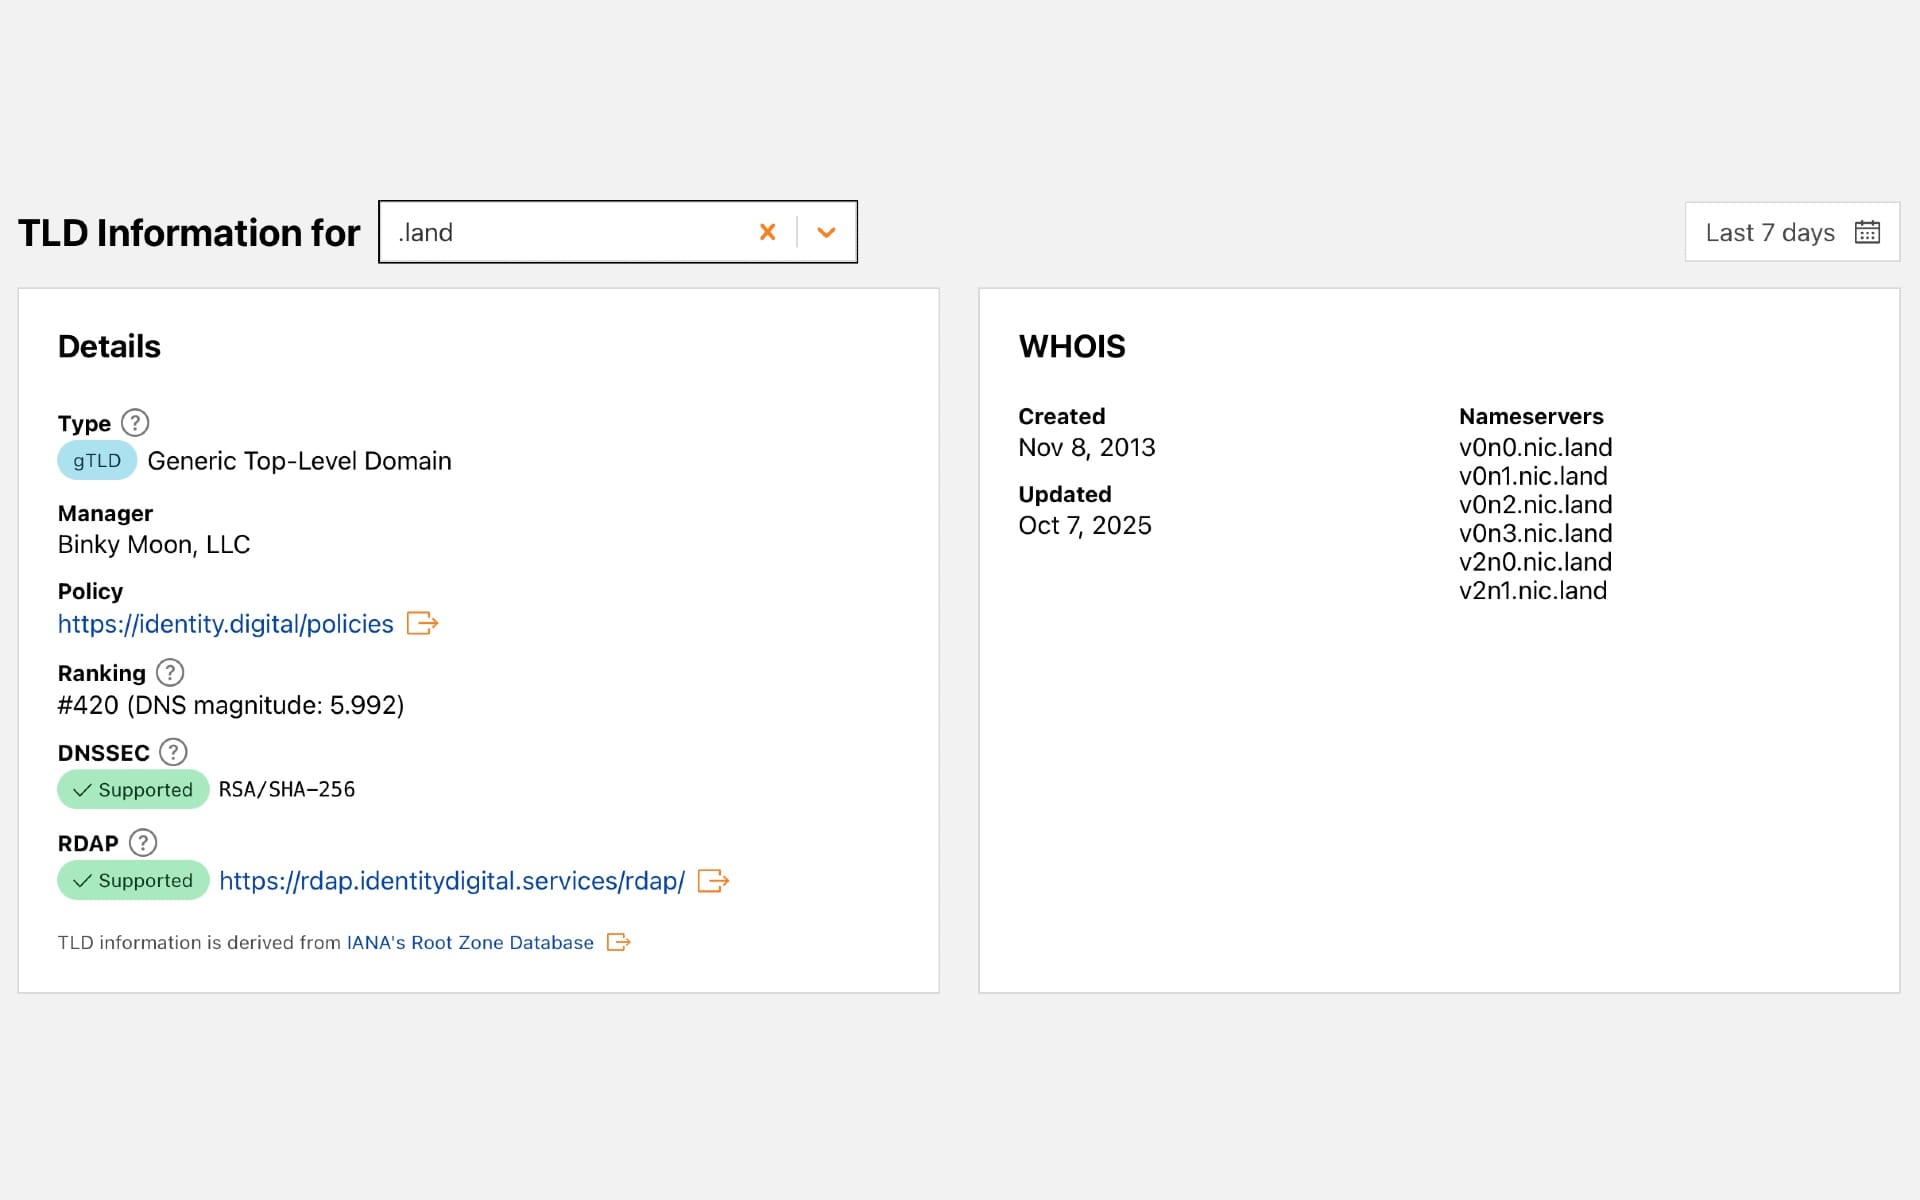1920x1200 pixels.
Task: Select the Details panel heading
Action: tap(109, 345)
